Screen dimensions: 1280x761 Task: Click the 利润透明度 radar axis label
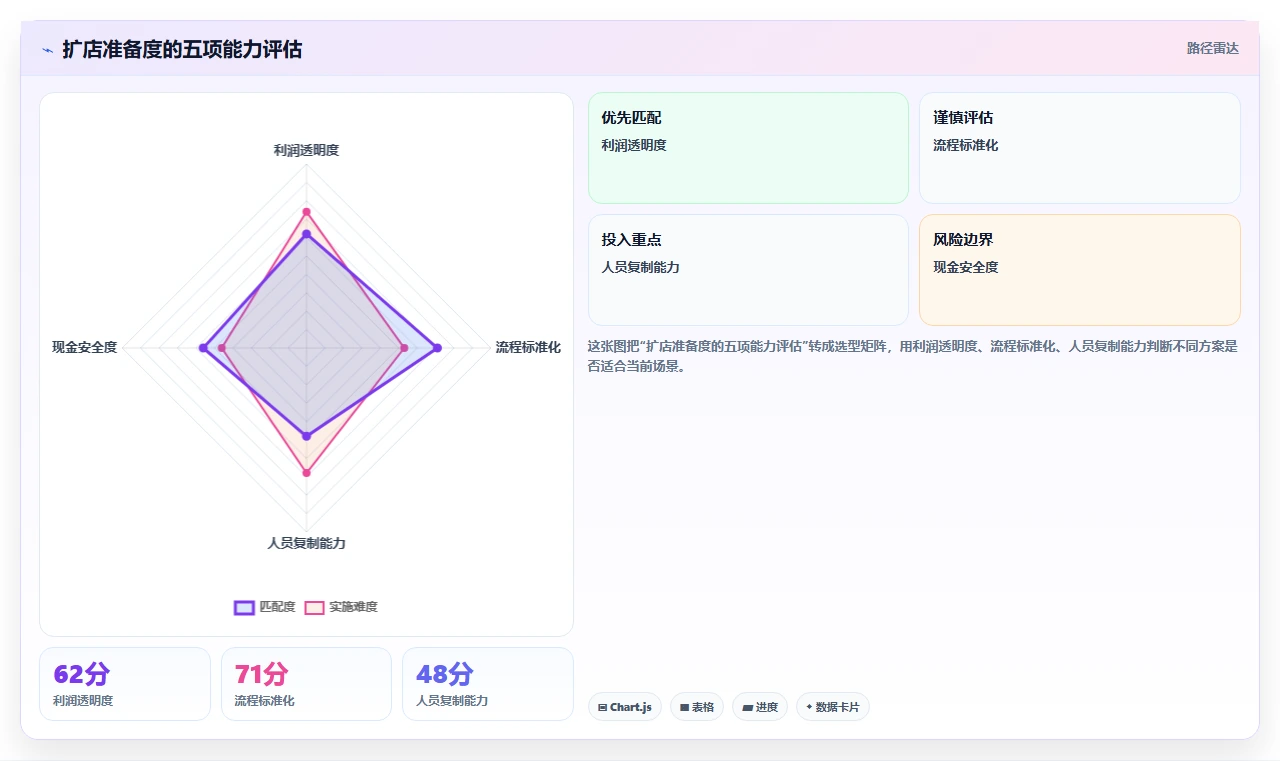point(307,150)
